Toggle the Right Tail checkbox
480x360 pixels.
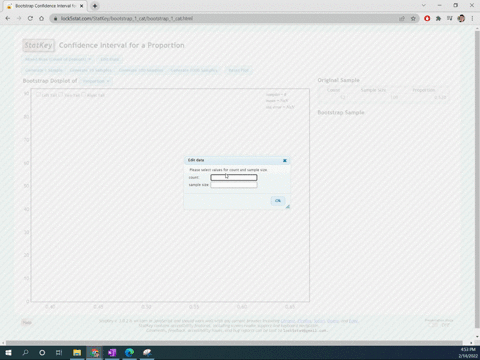84,95
